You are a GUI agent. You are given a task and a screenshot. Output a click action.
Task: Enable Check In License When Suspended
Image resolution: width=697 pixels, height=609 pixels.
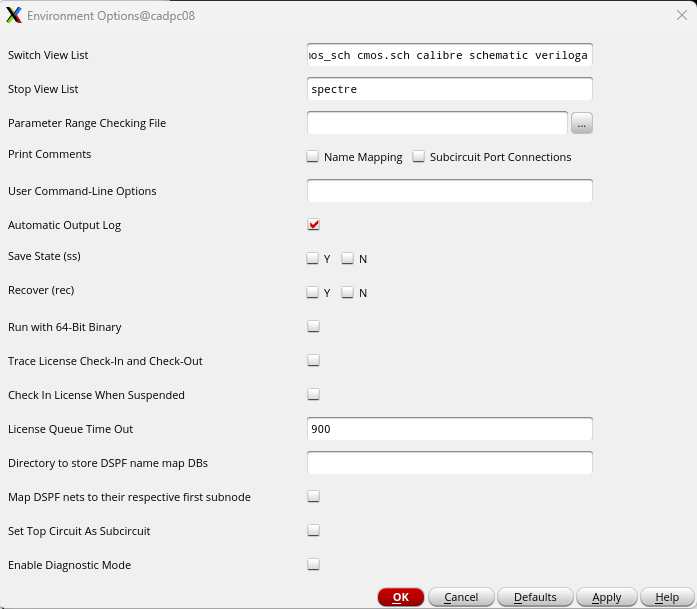[313, 394]
